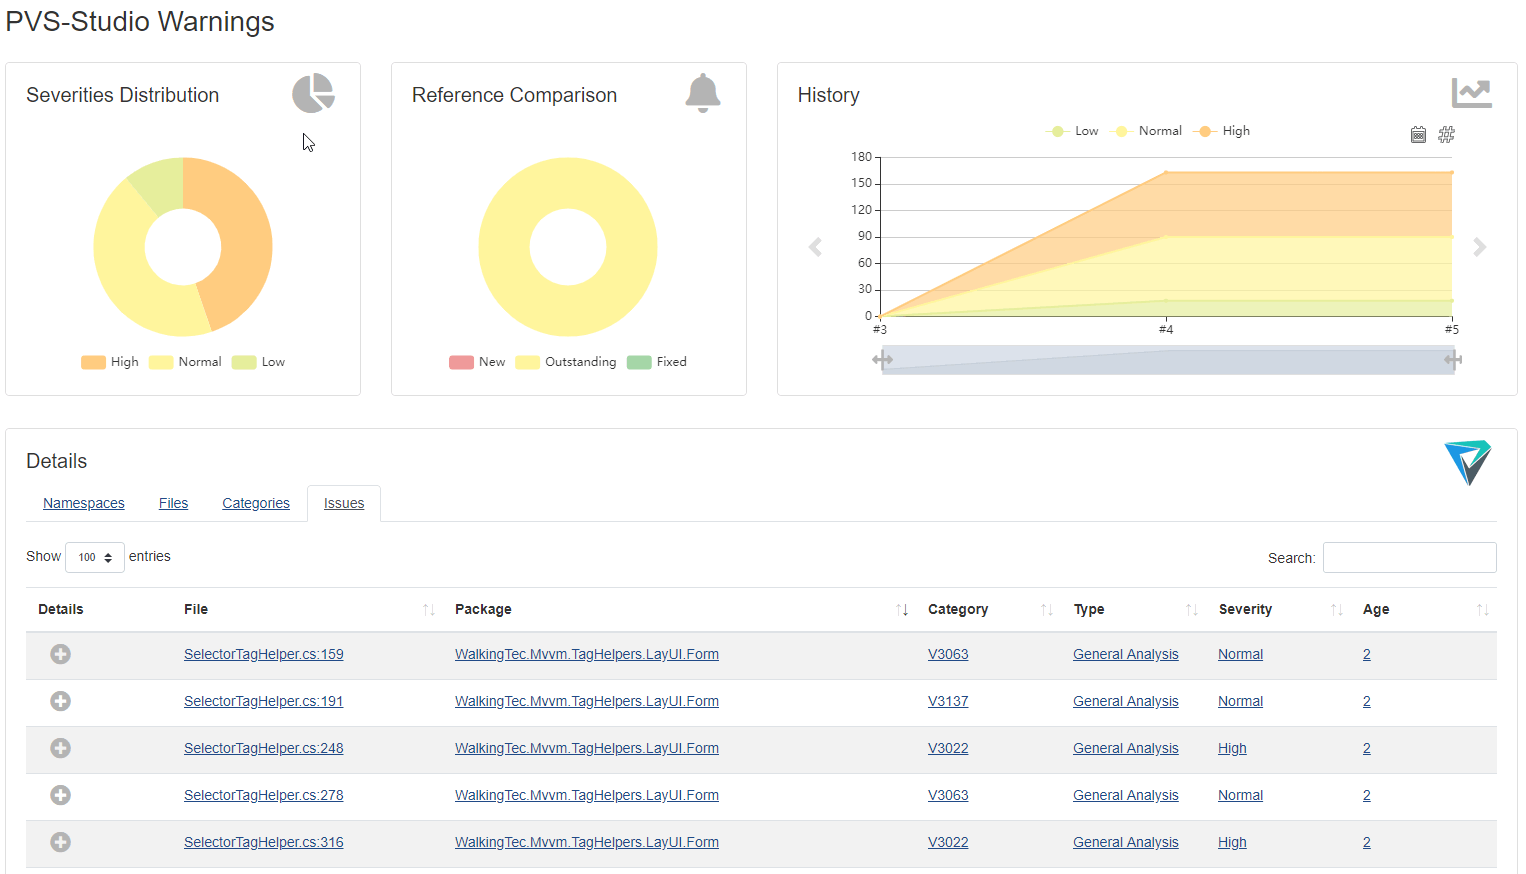Click right handle of History zoom slider
Screen dimensions: 1526x874
(x=1453, y=359)
